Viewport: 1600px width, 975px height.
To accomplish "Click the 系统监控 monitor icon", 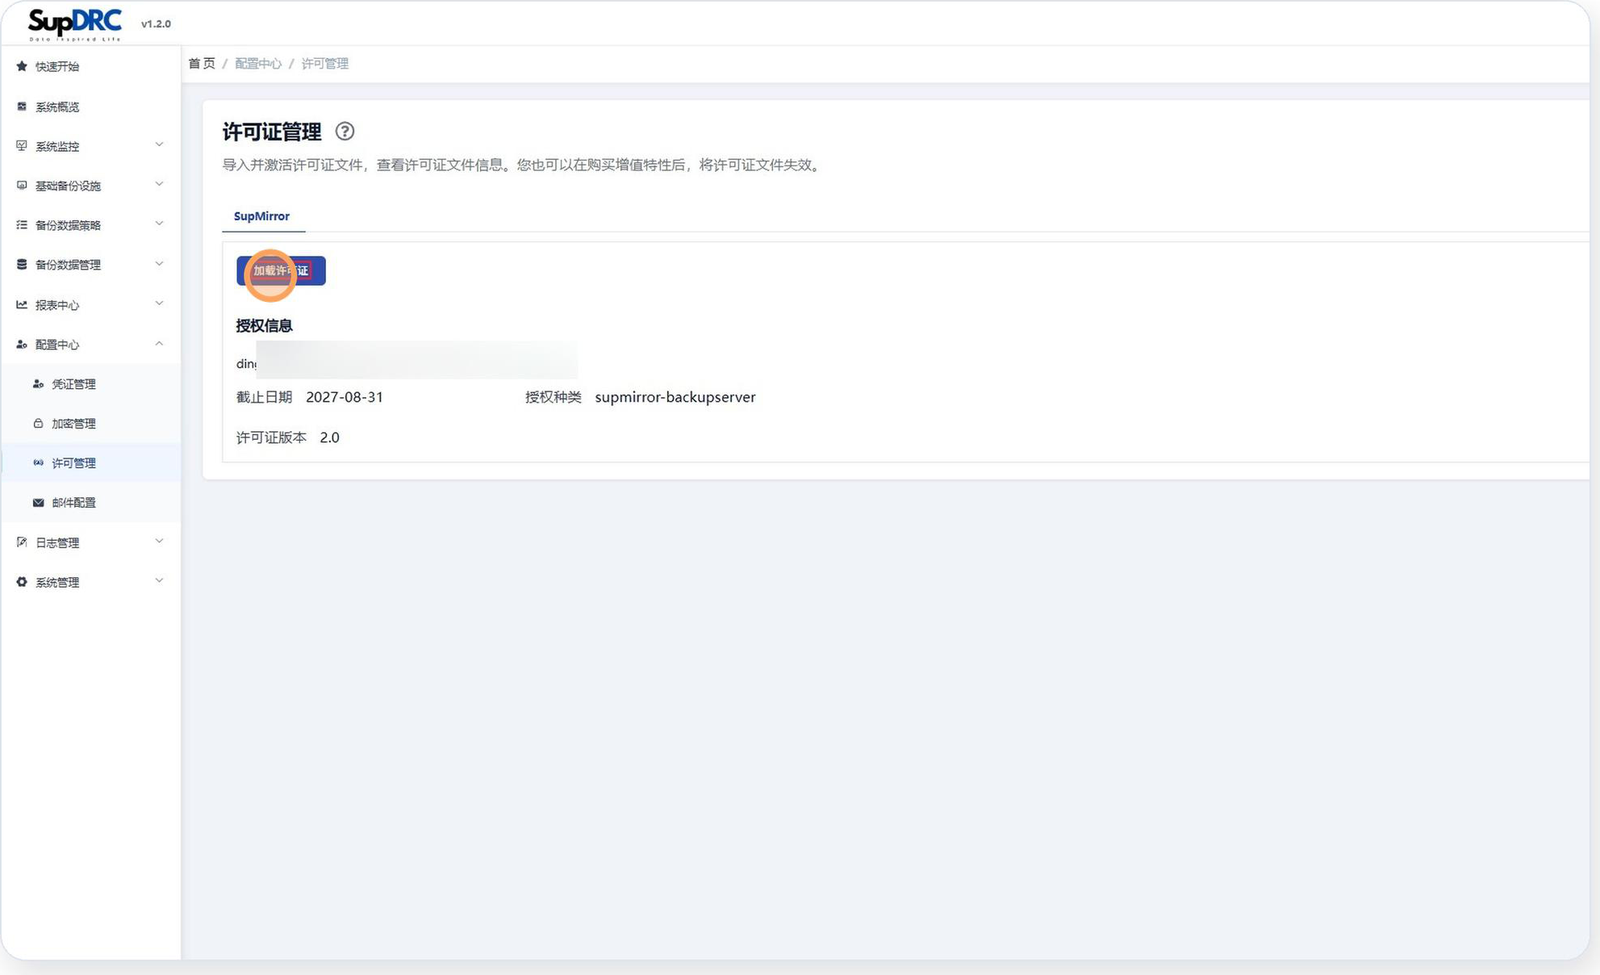I will [x=22, y=146].
